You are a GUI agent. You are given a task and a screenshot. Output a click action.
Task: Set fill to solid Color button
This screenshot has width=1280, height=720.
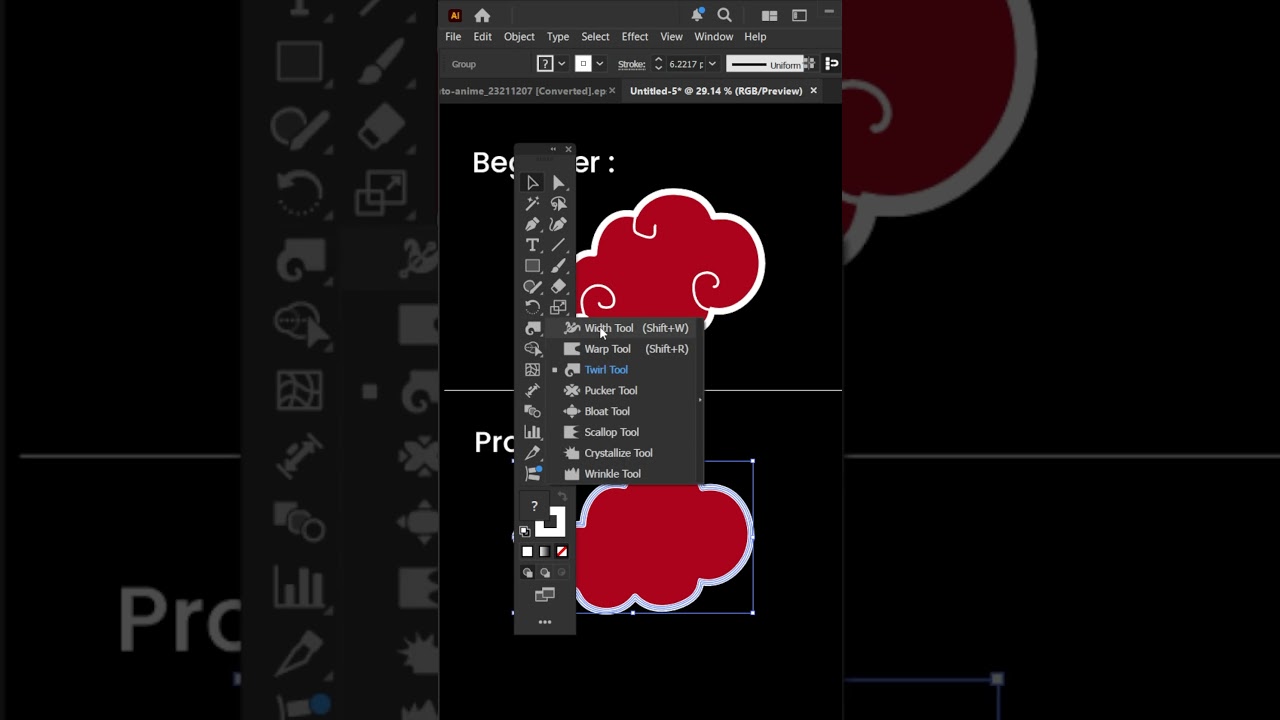[528, 552]
